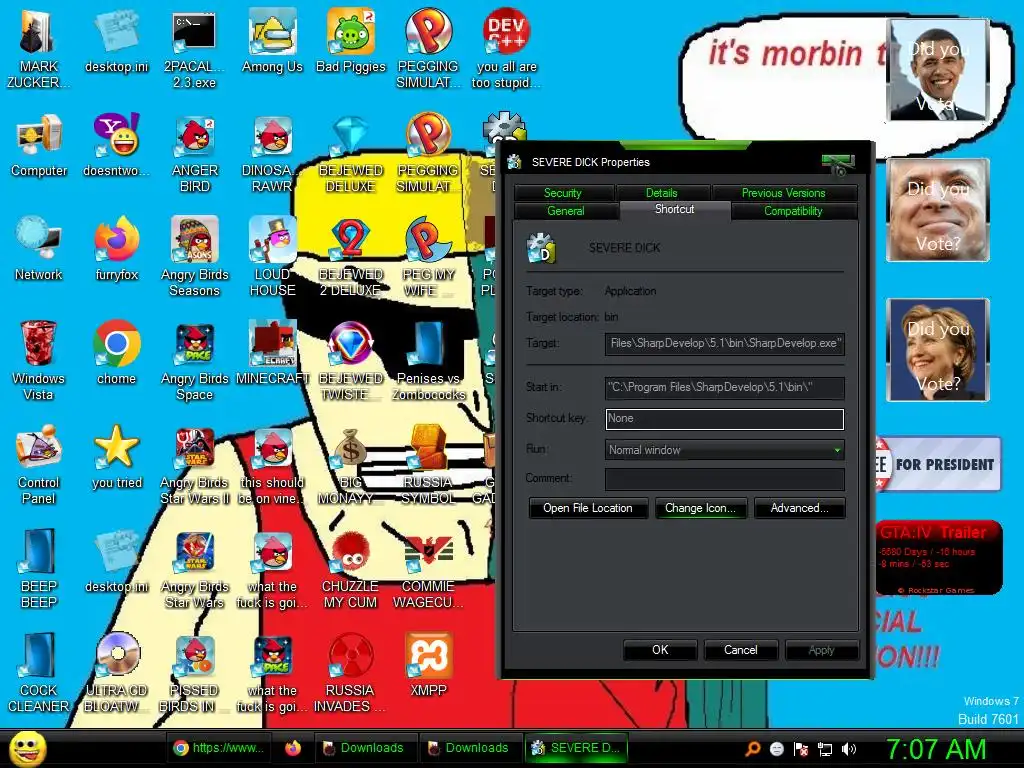Focus the Shortcut key field
Viewport: 1024px width, 768px height.
point(724,419)
